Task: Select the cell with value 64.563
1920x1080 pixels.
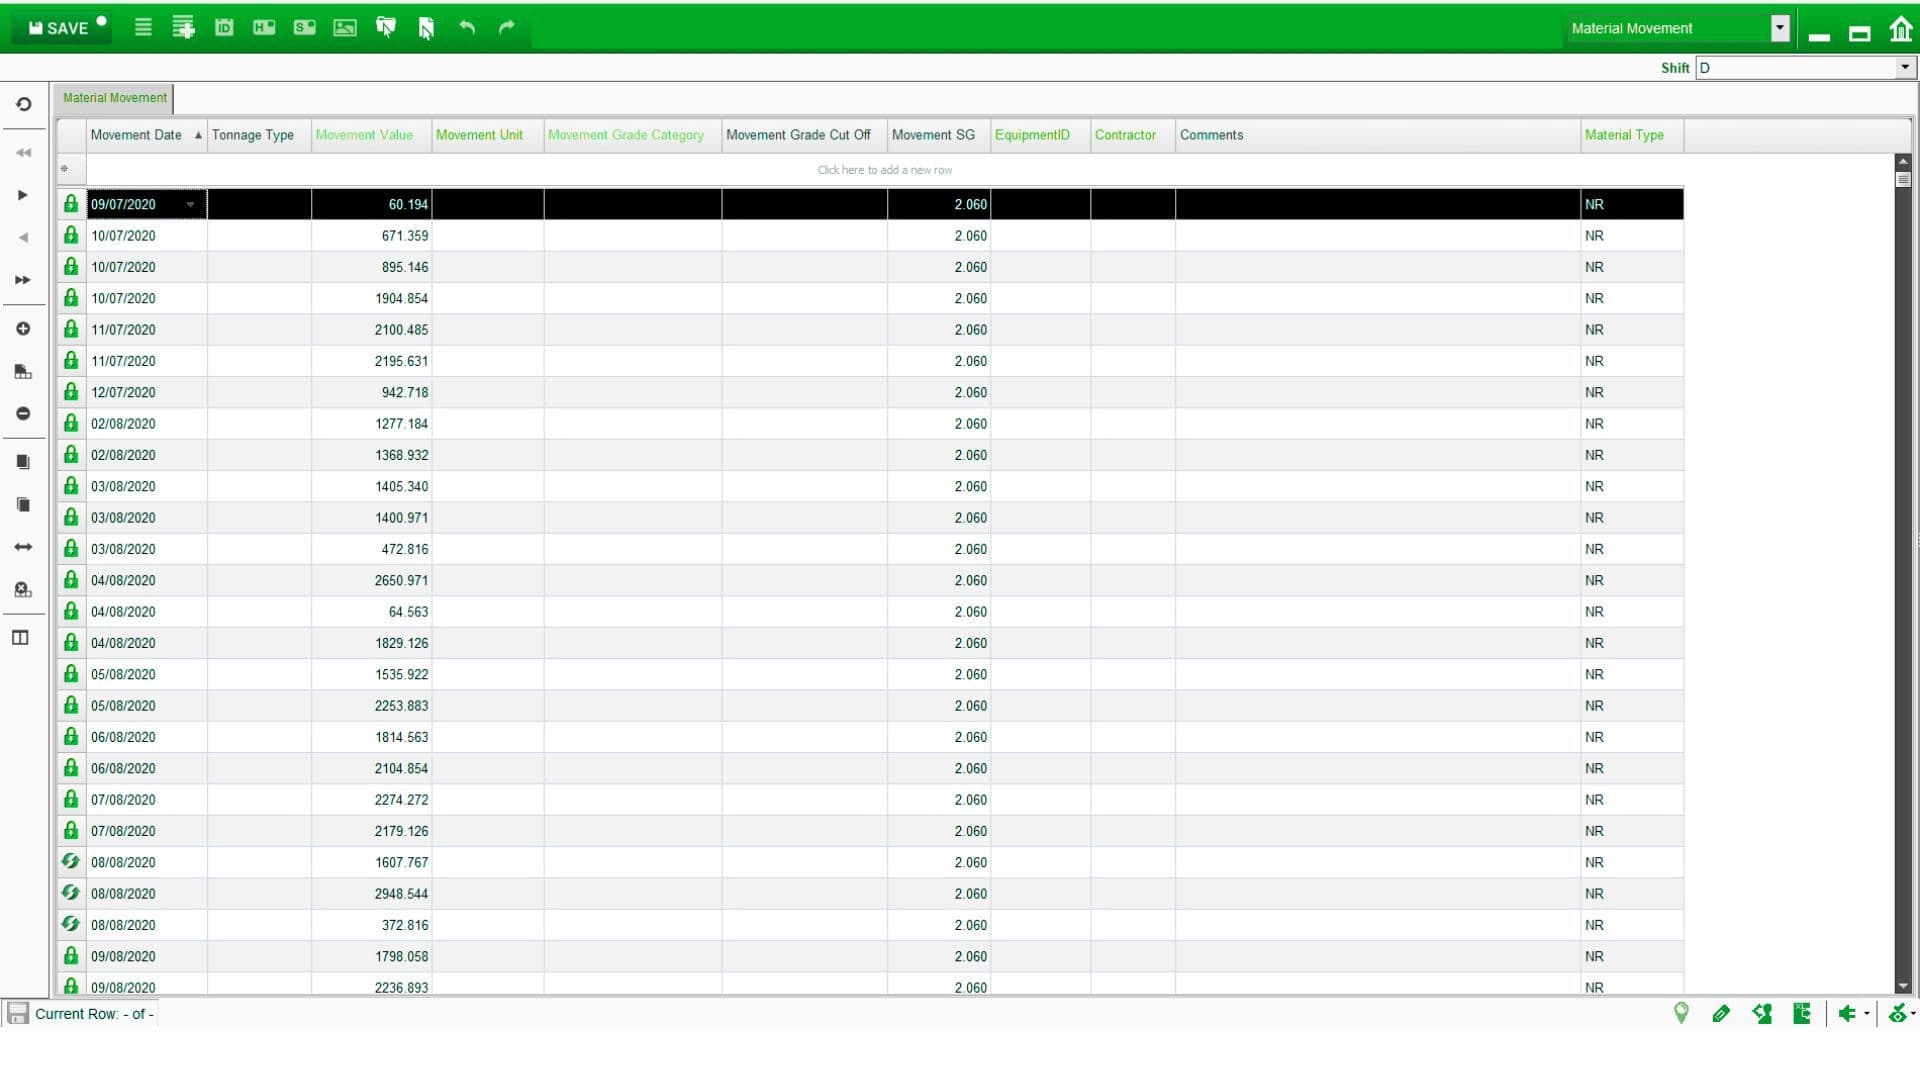Action: pyautogui.click(x=371, y=612)
